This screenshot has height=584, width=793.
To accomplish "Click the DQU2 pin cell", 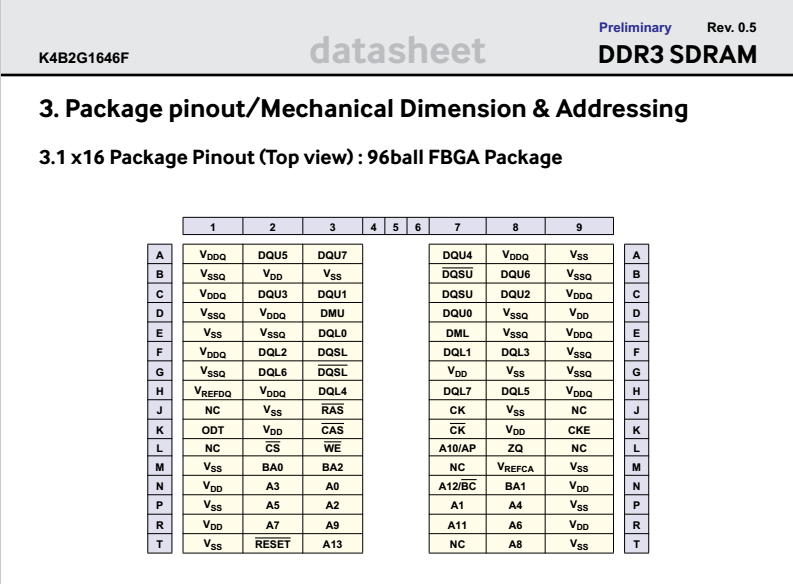I will coord(515,293).
